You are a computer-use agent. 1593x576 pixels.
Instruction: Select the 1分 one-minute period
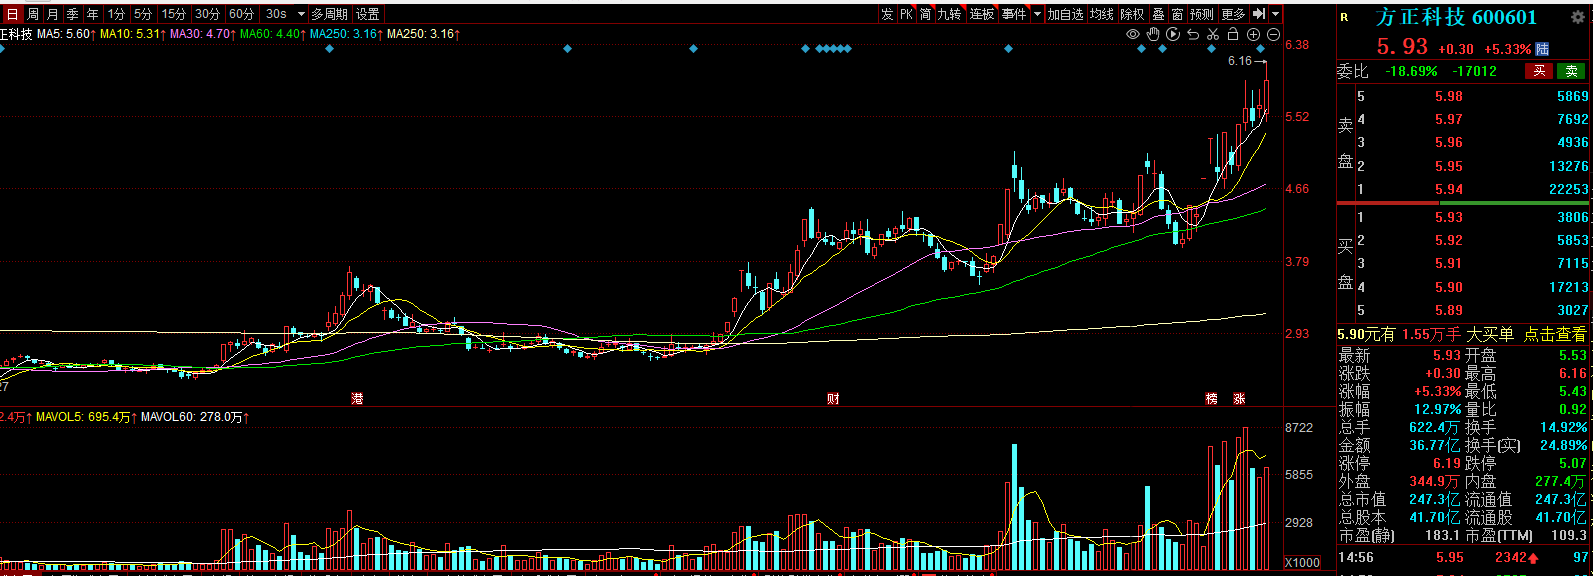point(117,14)
